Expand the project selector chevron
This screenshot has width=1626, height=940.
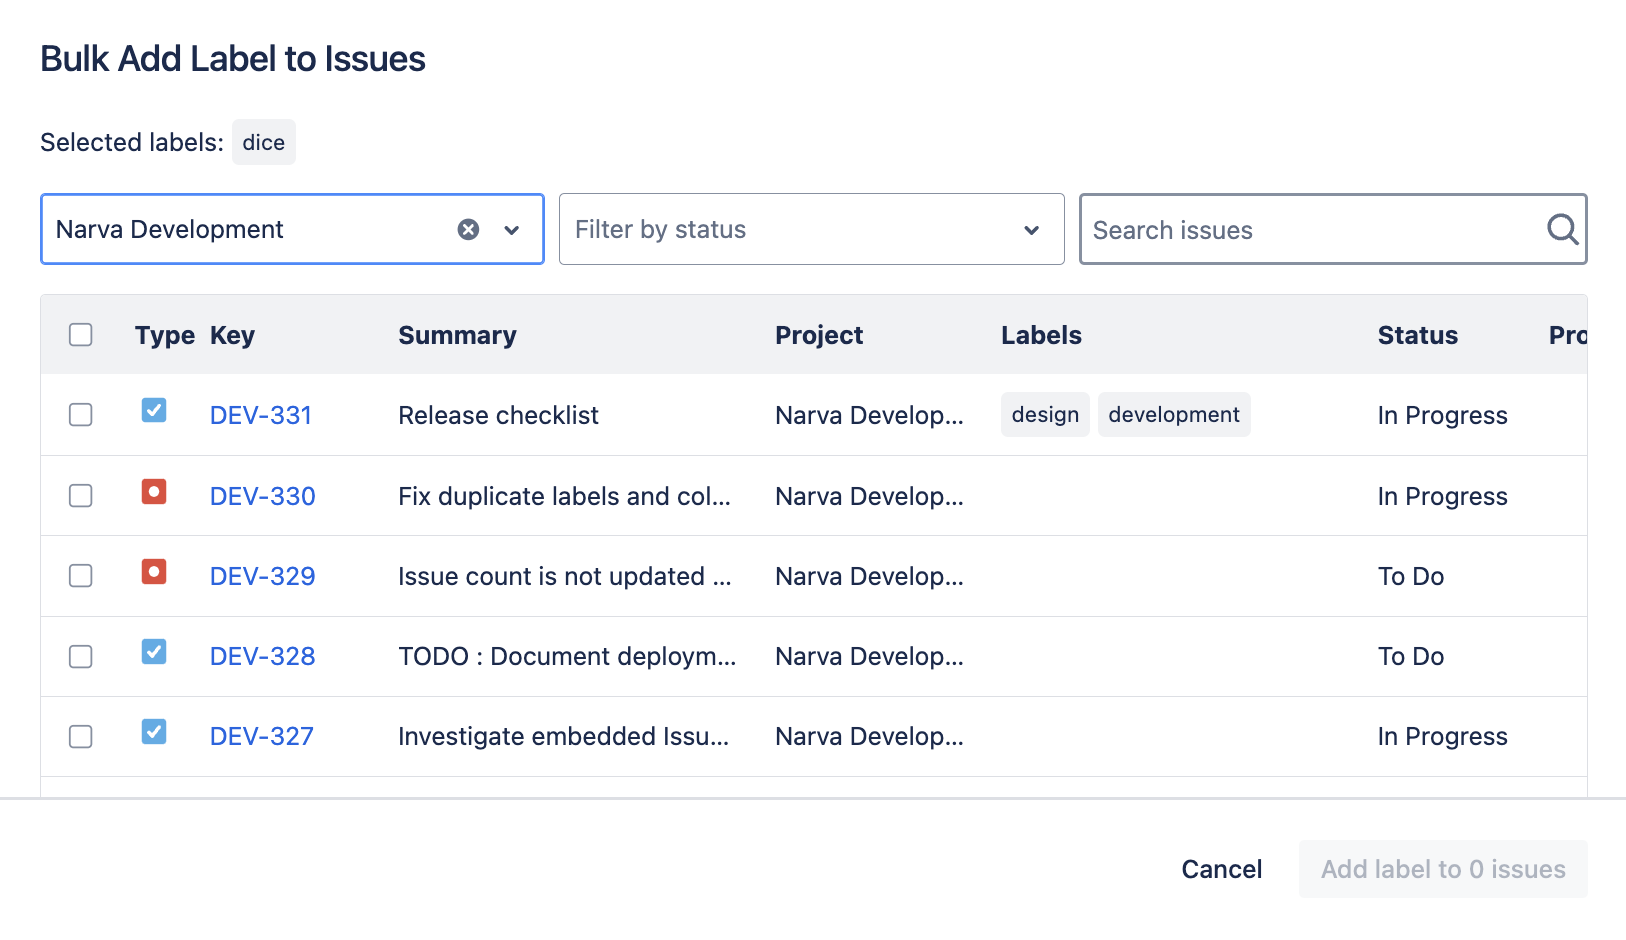(x=512, y=229)
